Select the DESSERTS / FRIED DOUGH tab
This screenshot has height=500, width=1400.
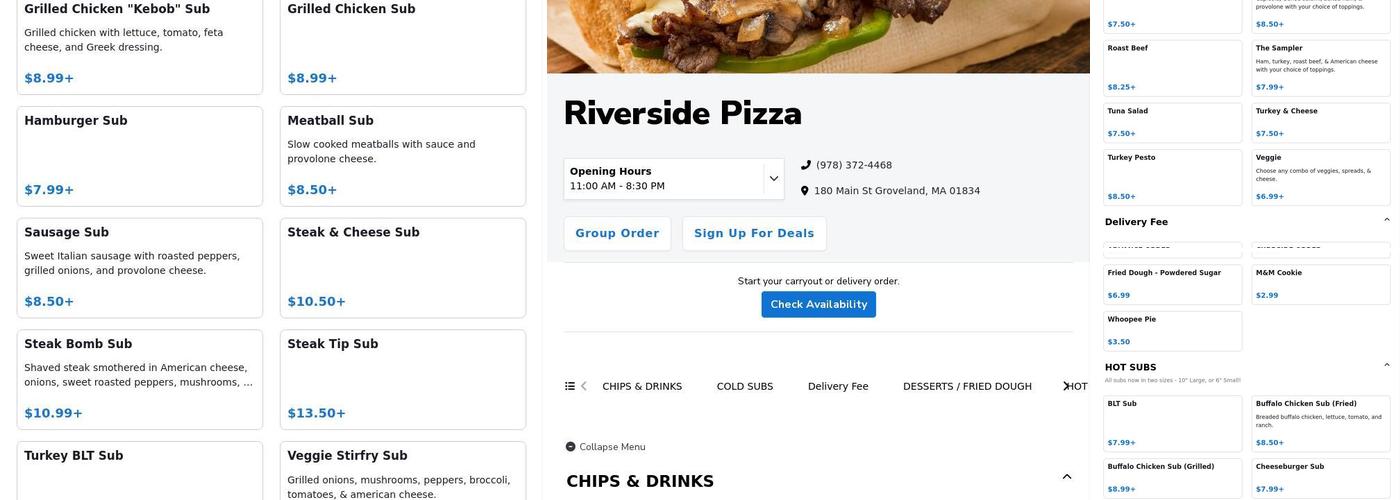point(967,386)
